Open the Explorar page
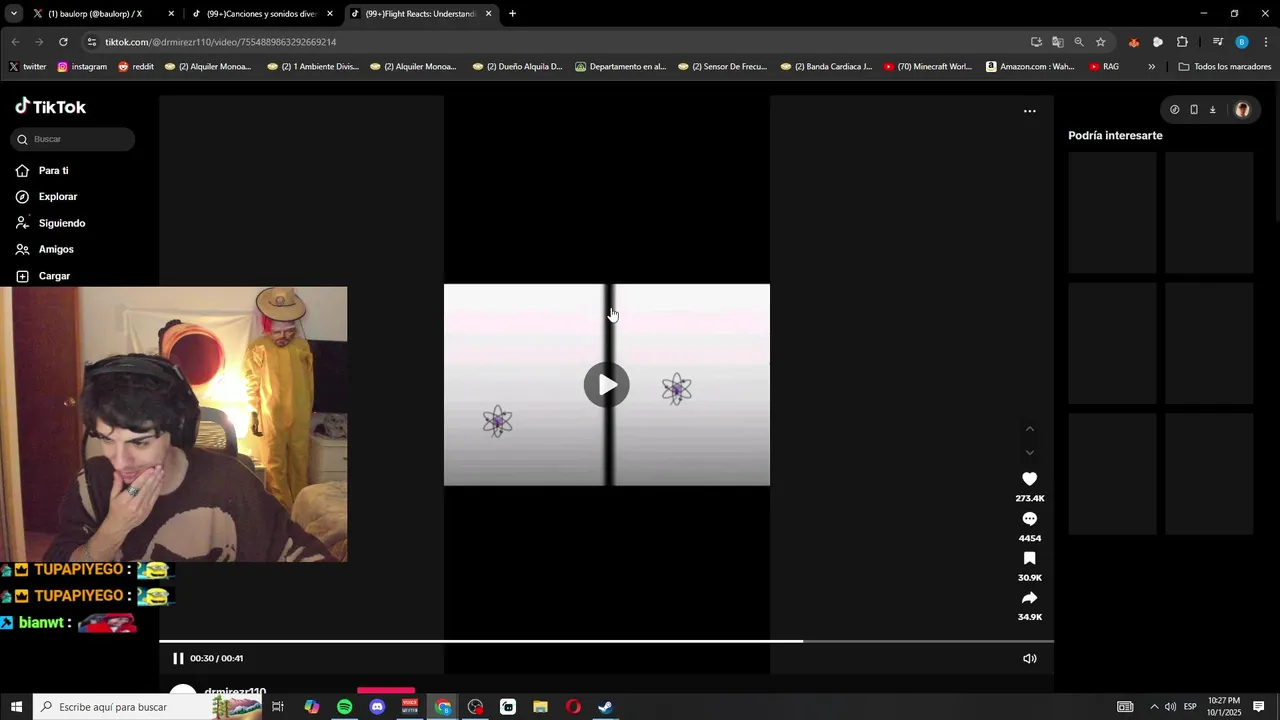 (58, 197)
